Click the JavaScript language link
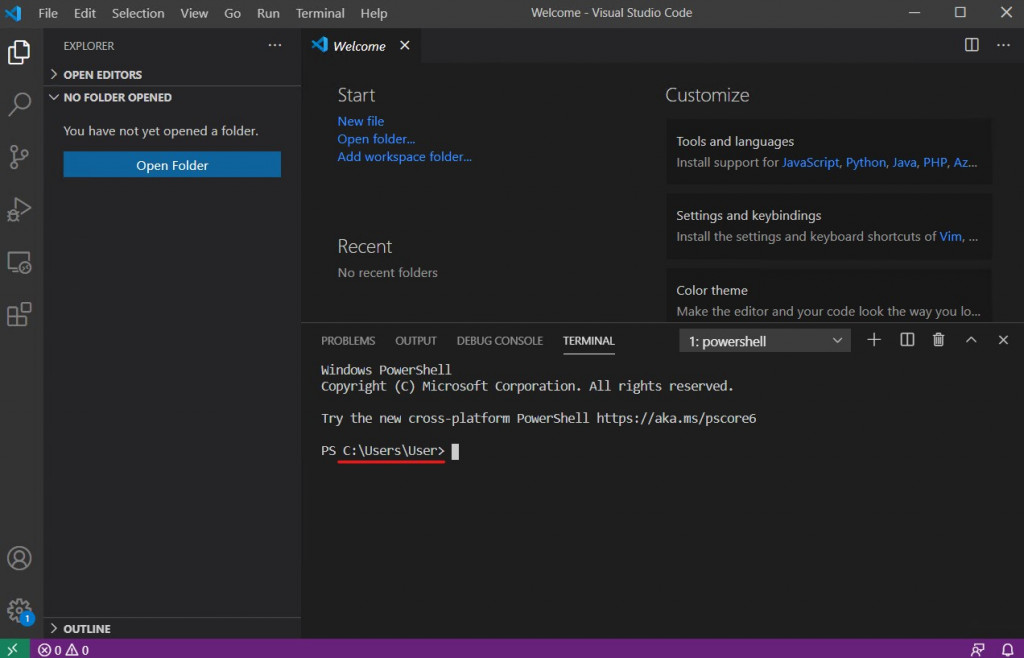 pos(810,163)
